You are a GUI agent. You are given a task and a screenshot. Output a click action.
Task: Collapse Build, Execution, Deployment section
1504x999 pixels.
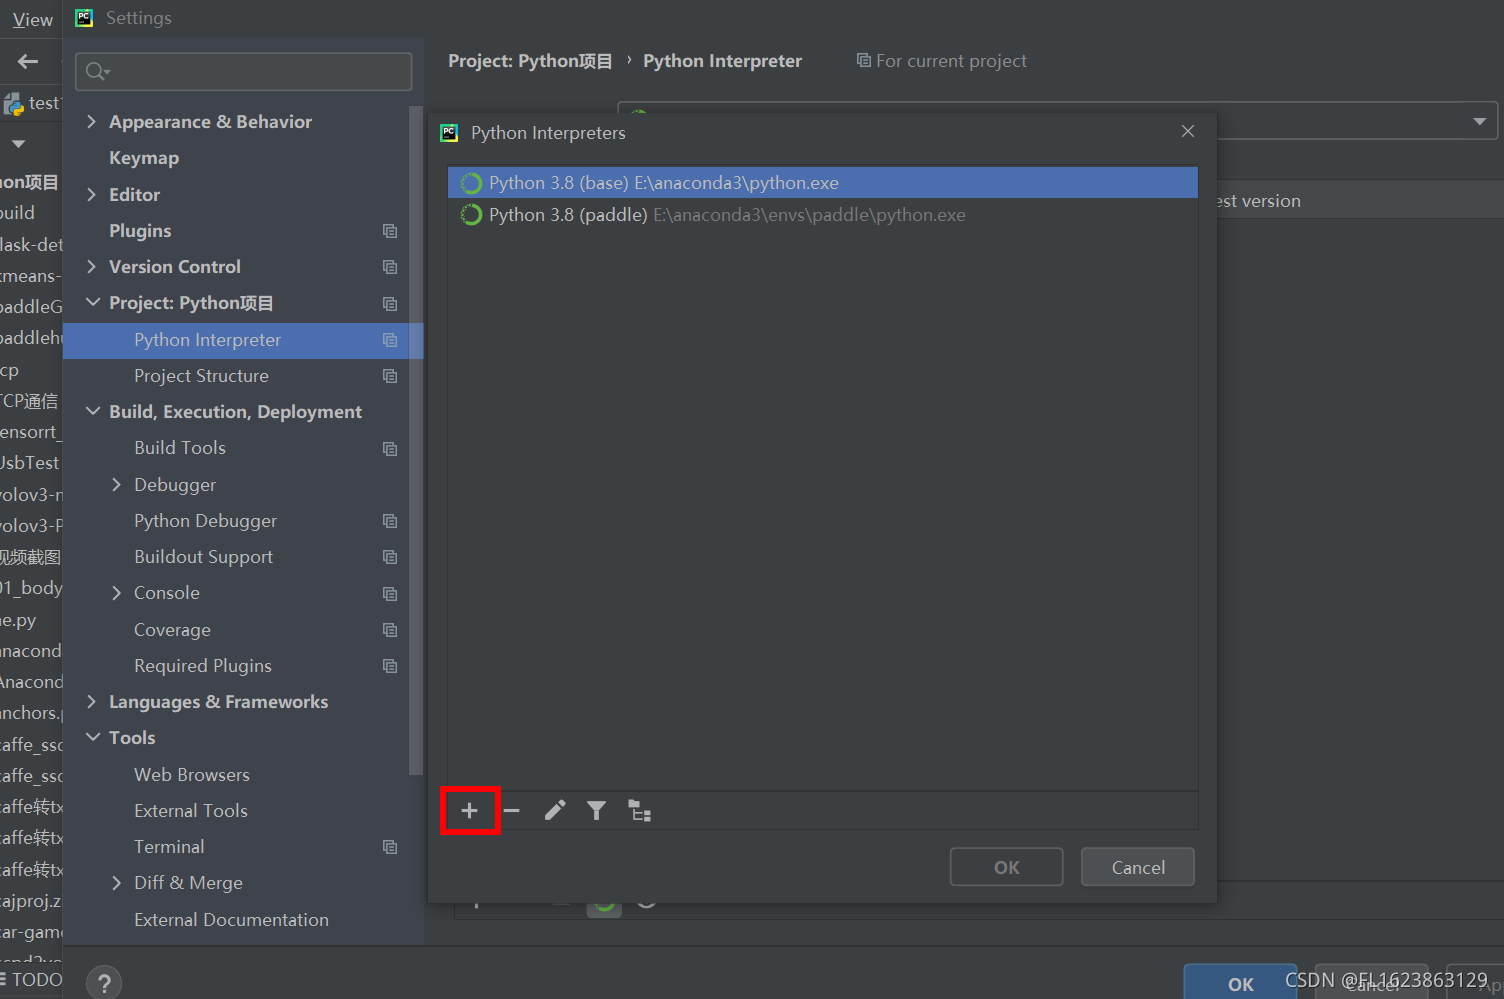pyautogui.click(x=92, y=412)
